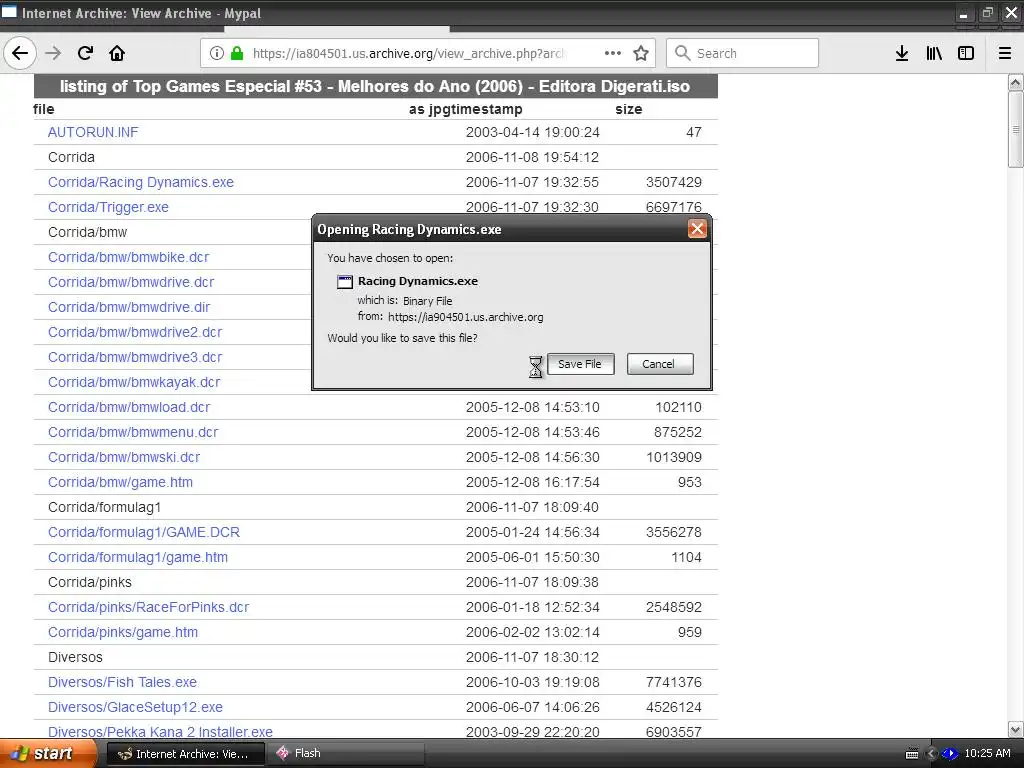The width and height of the screenshot is (1024, 768).
Task: Open Corrida/formulag1/game.htm link
Action: (x=138, y=557)
